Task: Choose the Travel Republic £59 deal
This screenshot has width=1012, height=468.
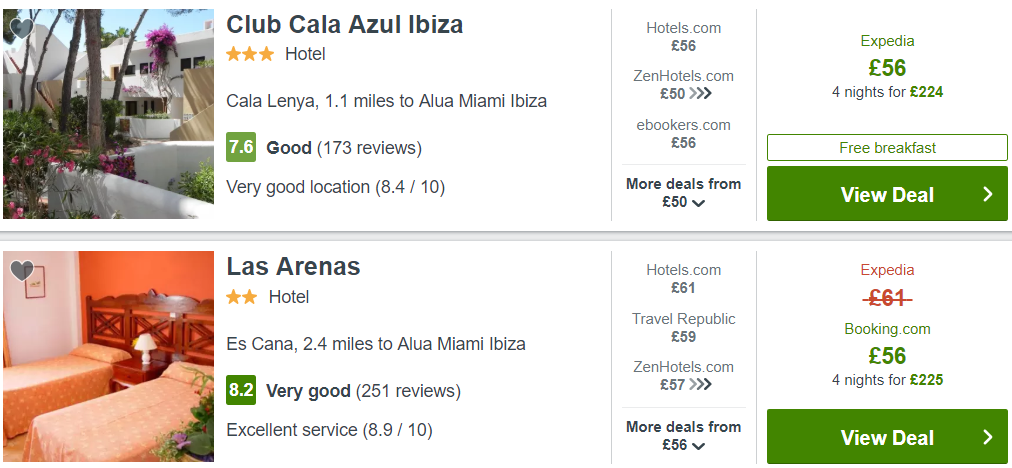Action: (x=683, y=327)
